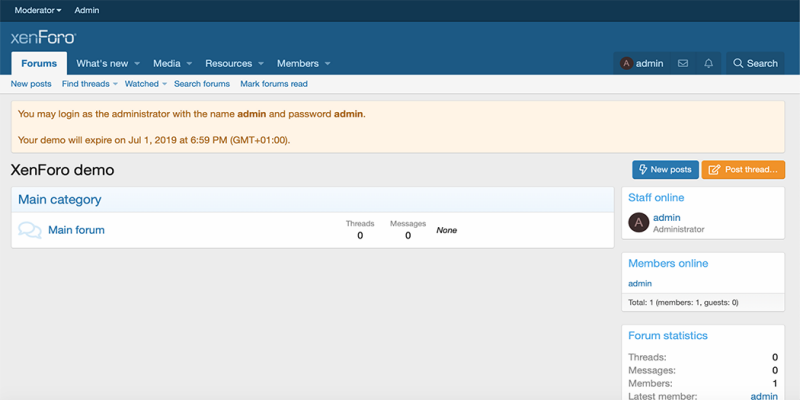Click the Watched link
This screenshot has height=400, width=800.
pos(142,84)
